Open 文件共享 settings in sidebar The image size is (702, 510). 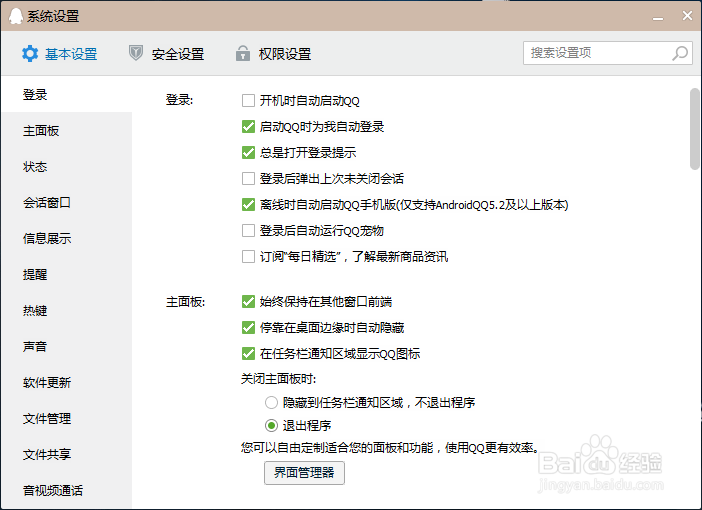(x=67, y=454)
